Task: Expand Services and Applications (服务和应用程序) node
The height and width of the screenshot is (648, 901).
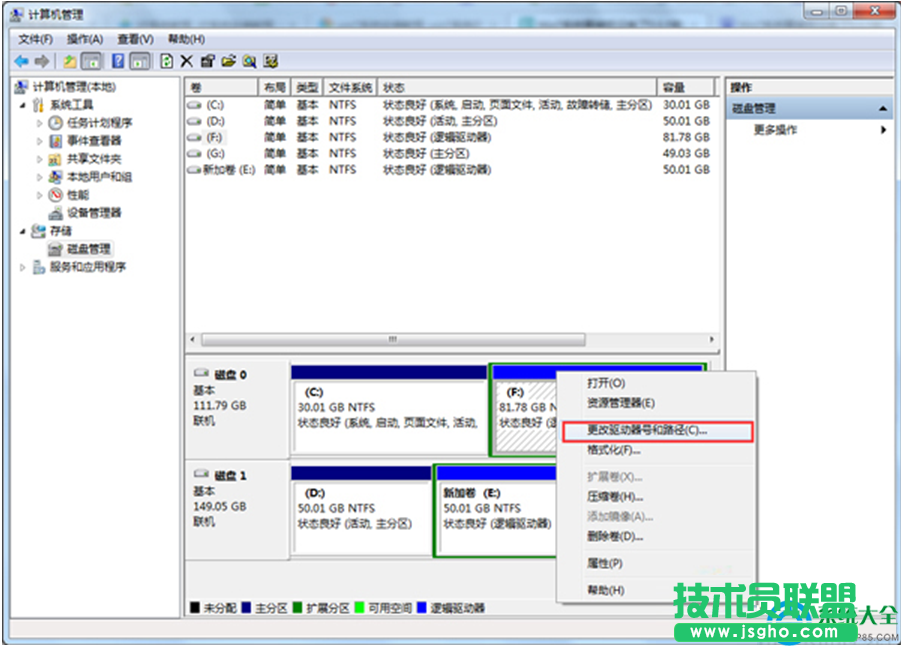Action: [23, 267]
